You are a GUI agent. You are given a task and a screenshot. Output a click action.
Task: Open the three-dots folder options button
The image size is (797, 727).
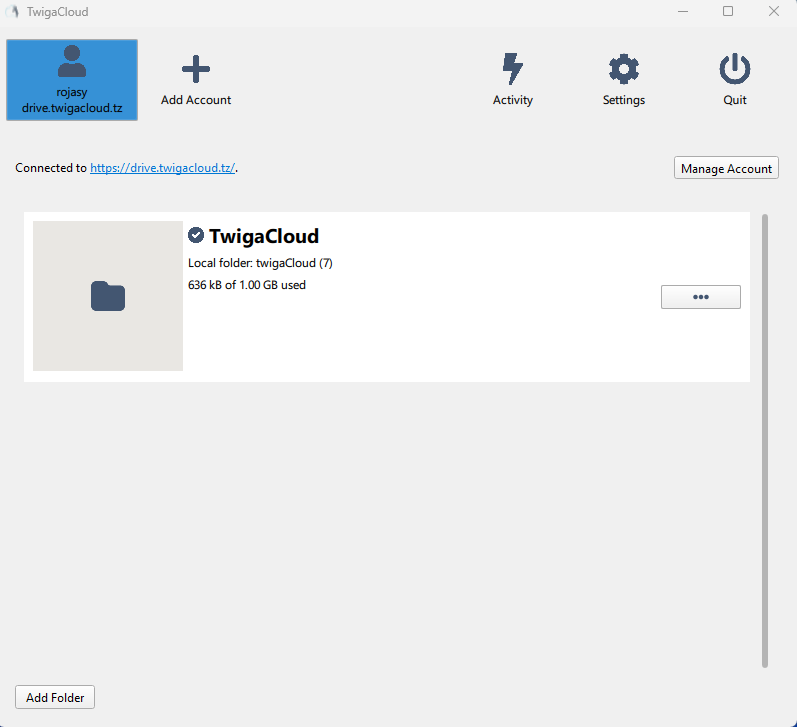click(x=700, y=297)
